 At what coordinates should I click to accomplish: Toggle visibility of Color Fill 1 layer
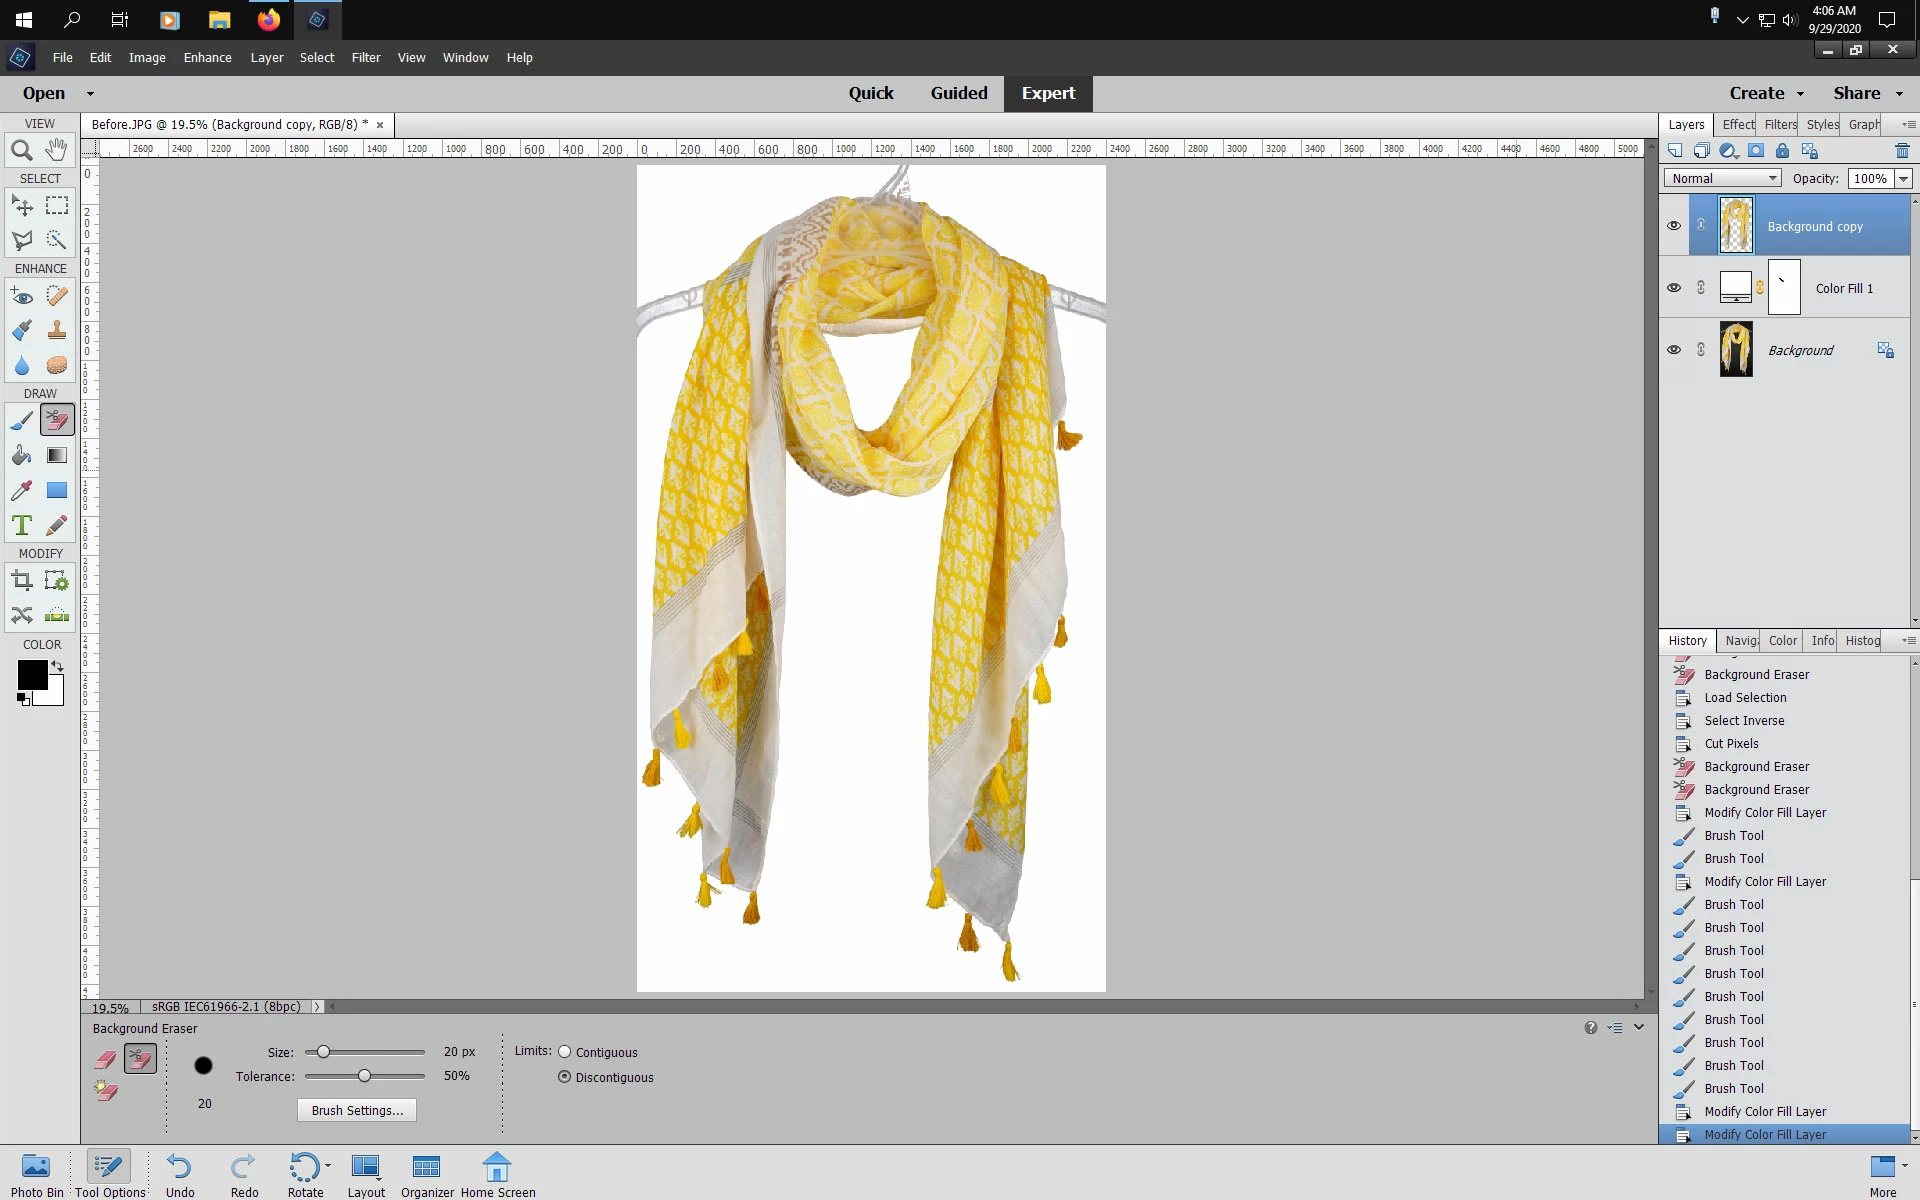(x=1674, y=288)
